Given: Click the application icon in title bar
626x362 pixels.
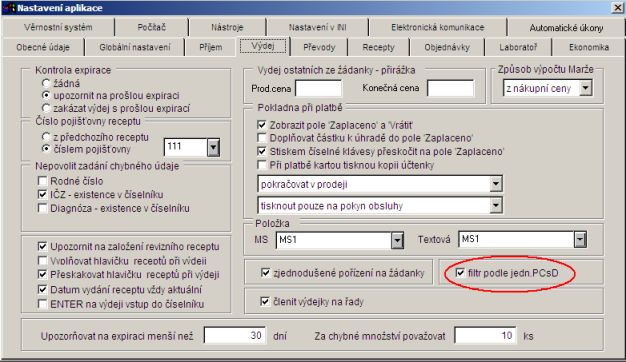Looking at the screenshot, I should click(8, 8).
